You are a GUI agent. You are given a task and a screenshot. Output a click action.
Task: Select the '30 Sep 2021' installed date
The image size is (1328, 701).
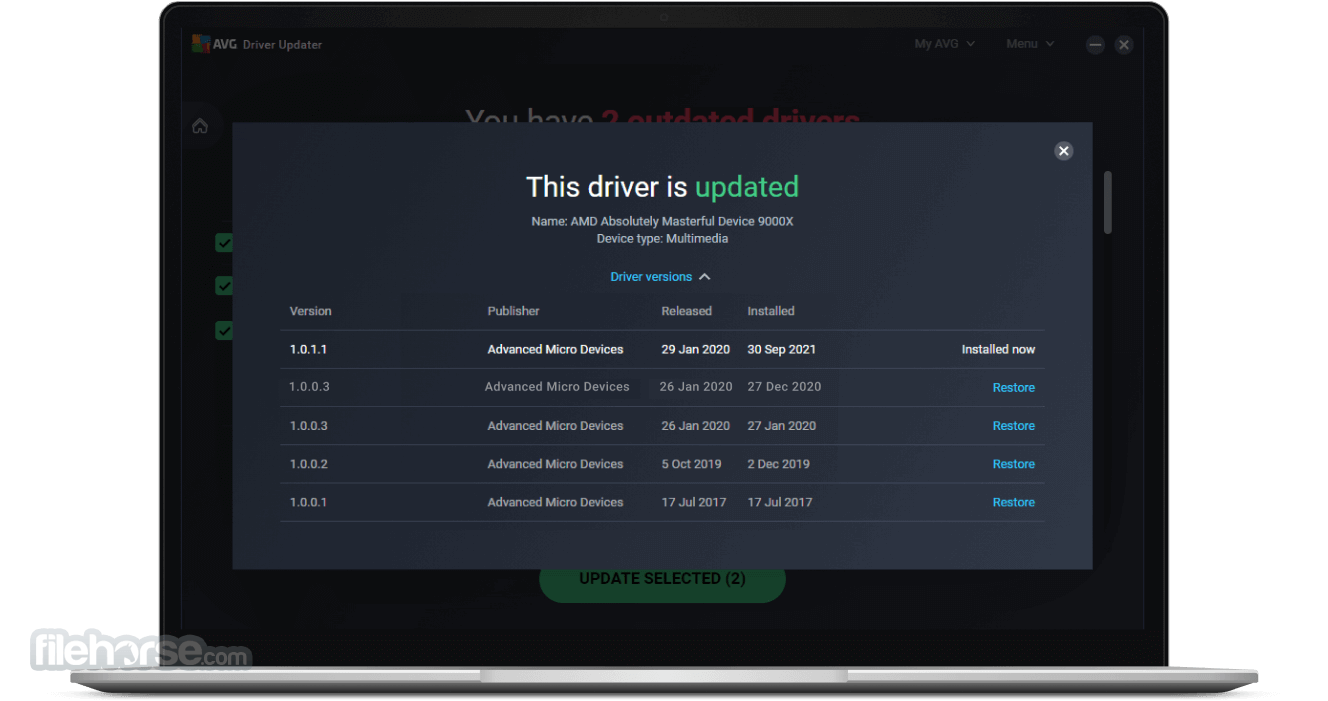[782, 350]
